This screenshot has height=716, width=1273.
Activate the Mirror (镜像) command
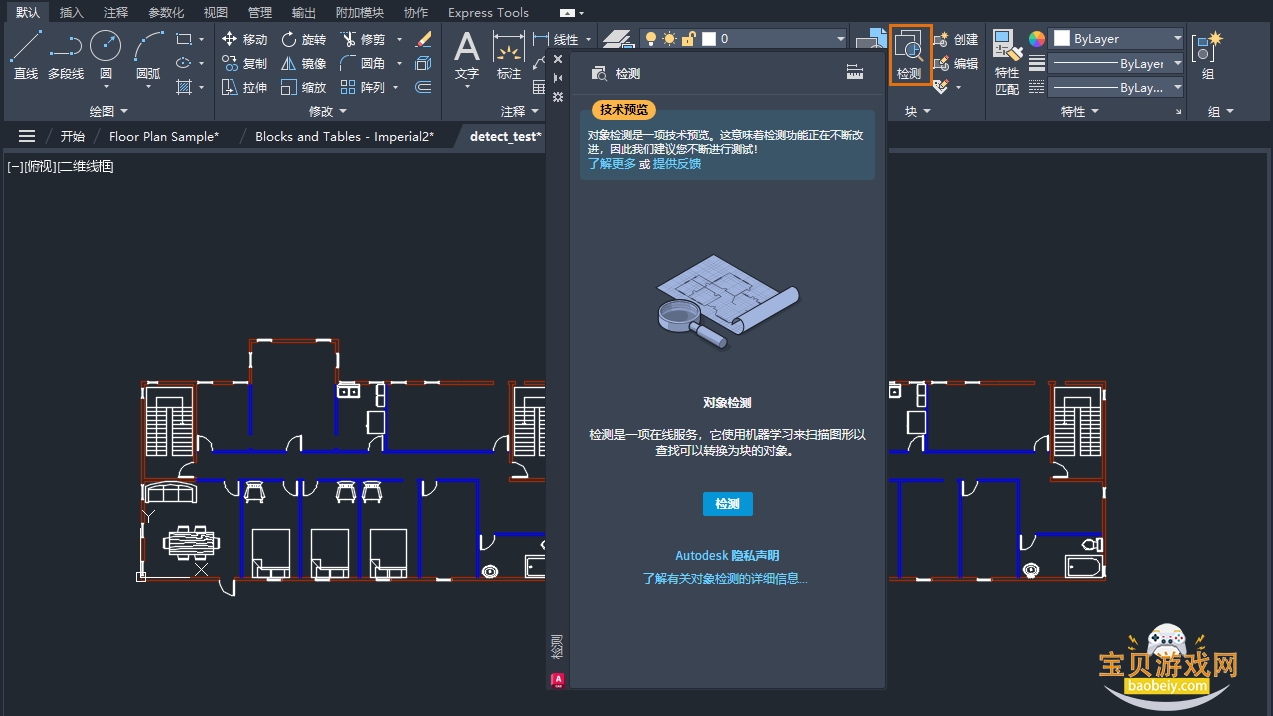pos(303,63)
